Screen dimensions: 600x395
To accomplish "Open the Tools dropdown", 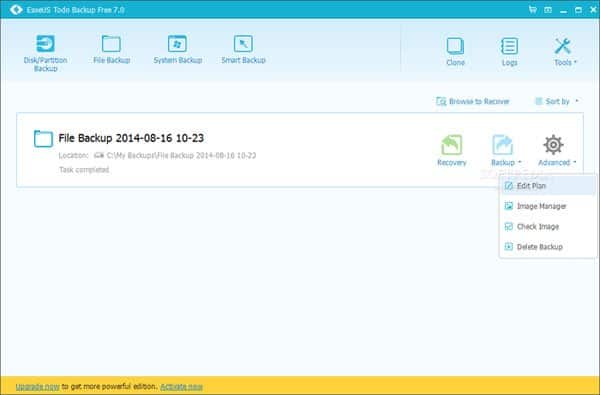I will 564,52.
